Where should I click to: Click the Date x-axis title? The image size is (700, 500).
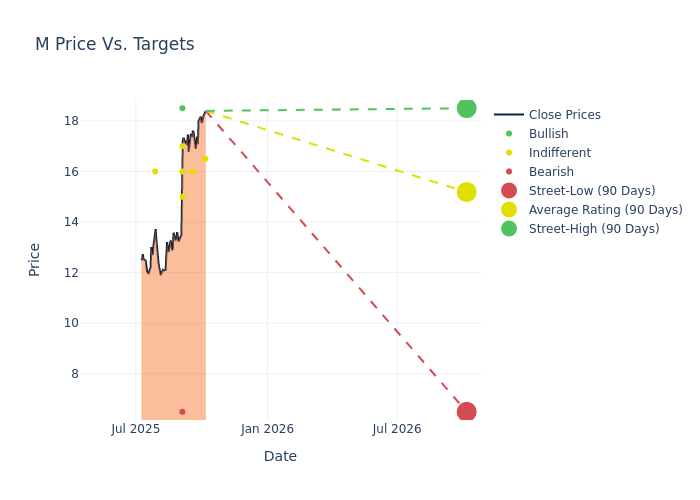[280, 456]
